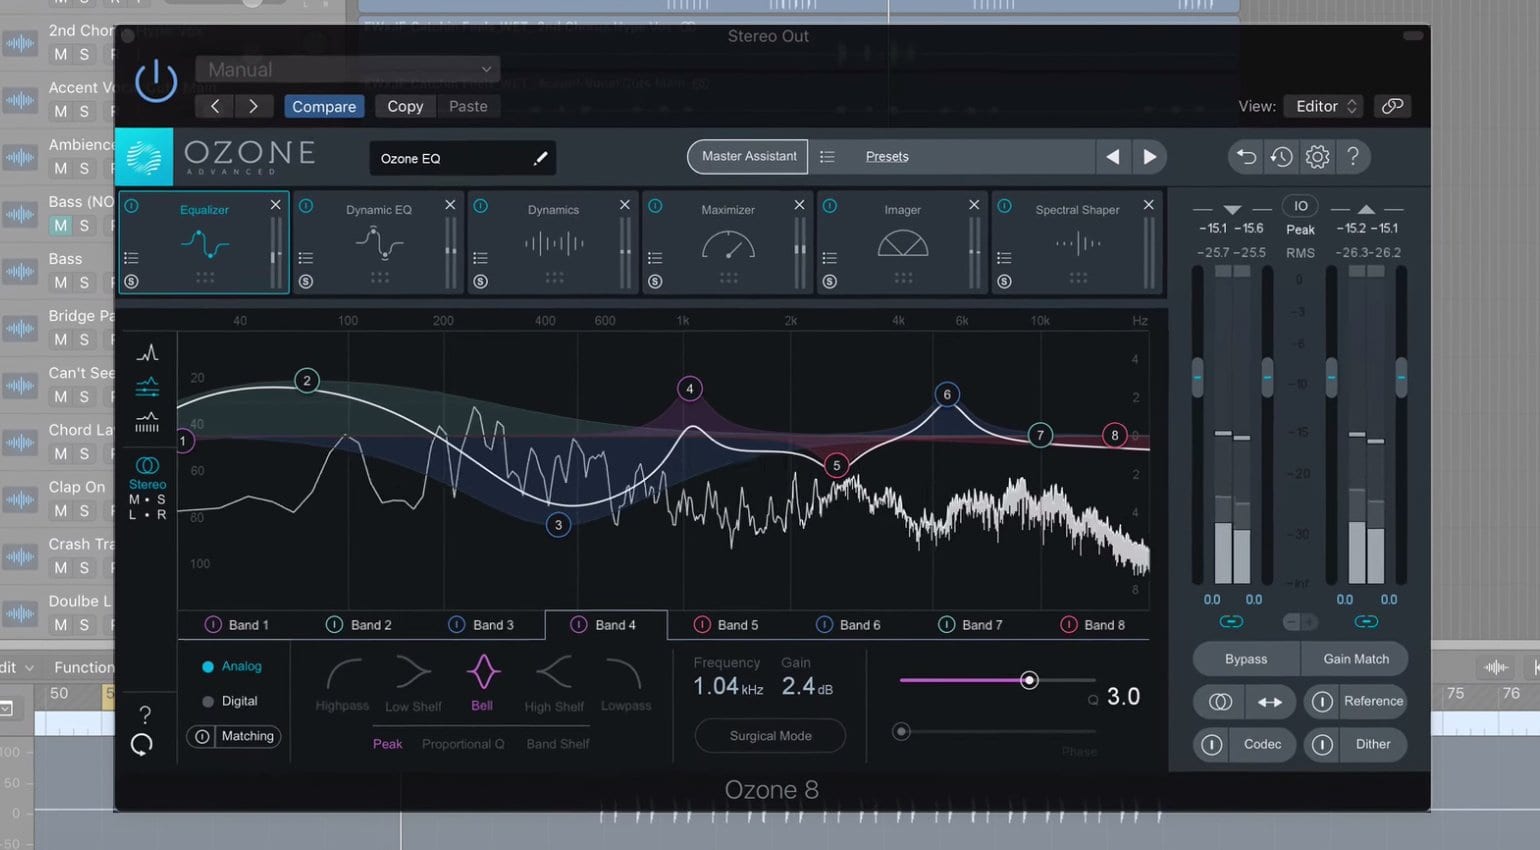Image resolution: width=1540 pixels, height=850 pixels.
Task: Select EQ node 3 on the curve
Action: coord(558,524)
